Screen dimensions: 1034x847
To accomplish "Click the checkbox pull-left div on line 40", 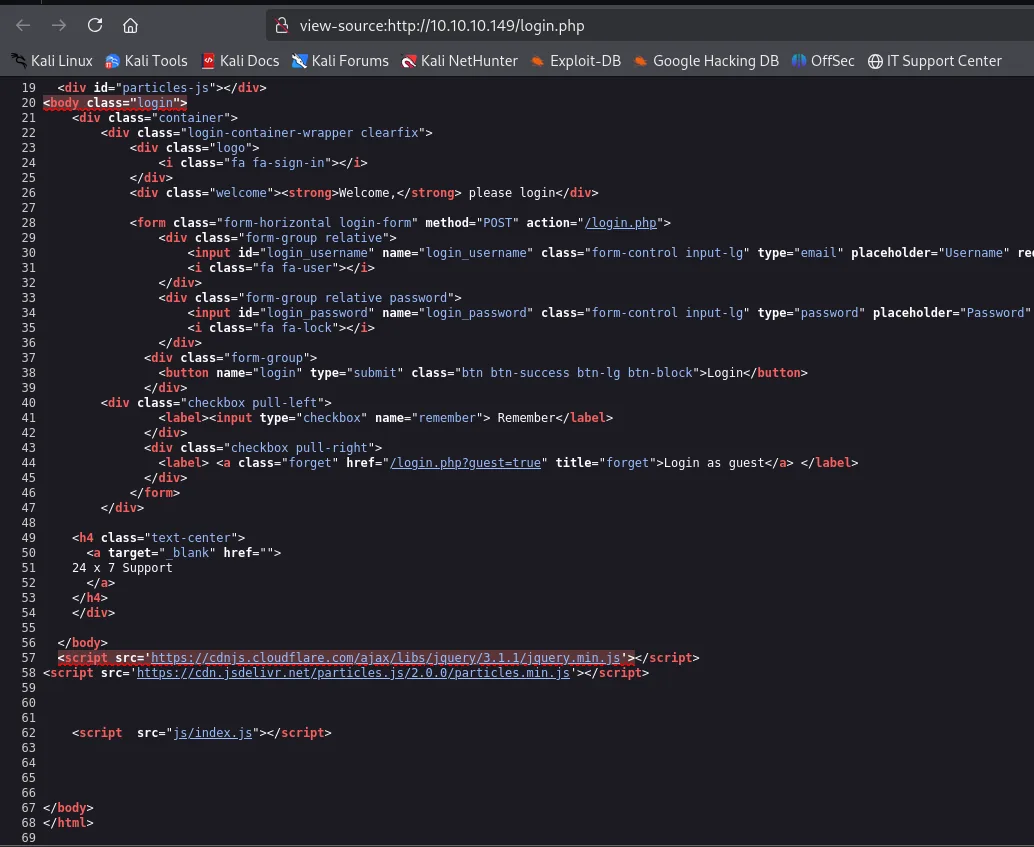I will tap(216, 403).
